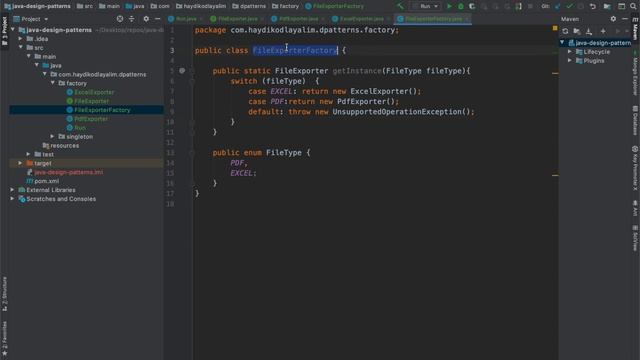The height and width of the screenshot is (360, 640).
Task: Click the Maven download sources icon
Action: point(589,31)
